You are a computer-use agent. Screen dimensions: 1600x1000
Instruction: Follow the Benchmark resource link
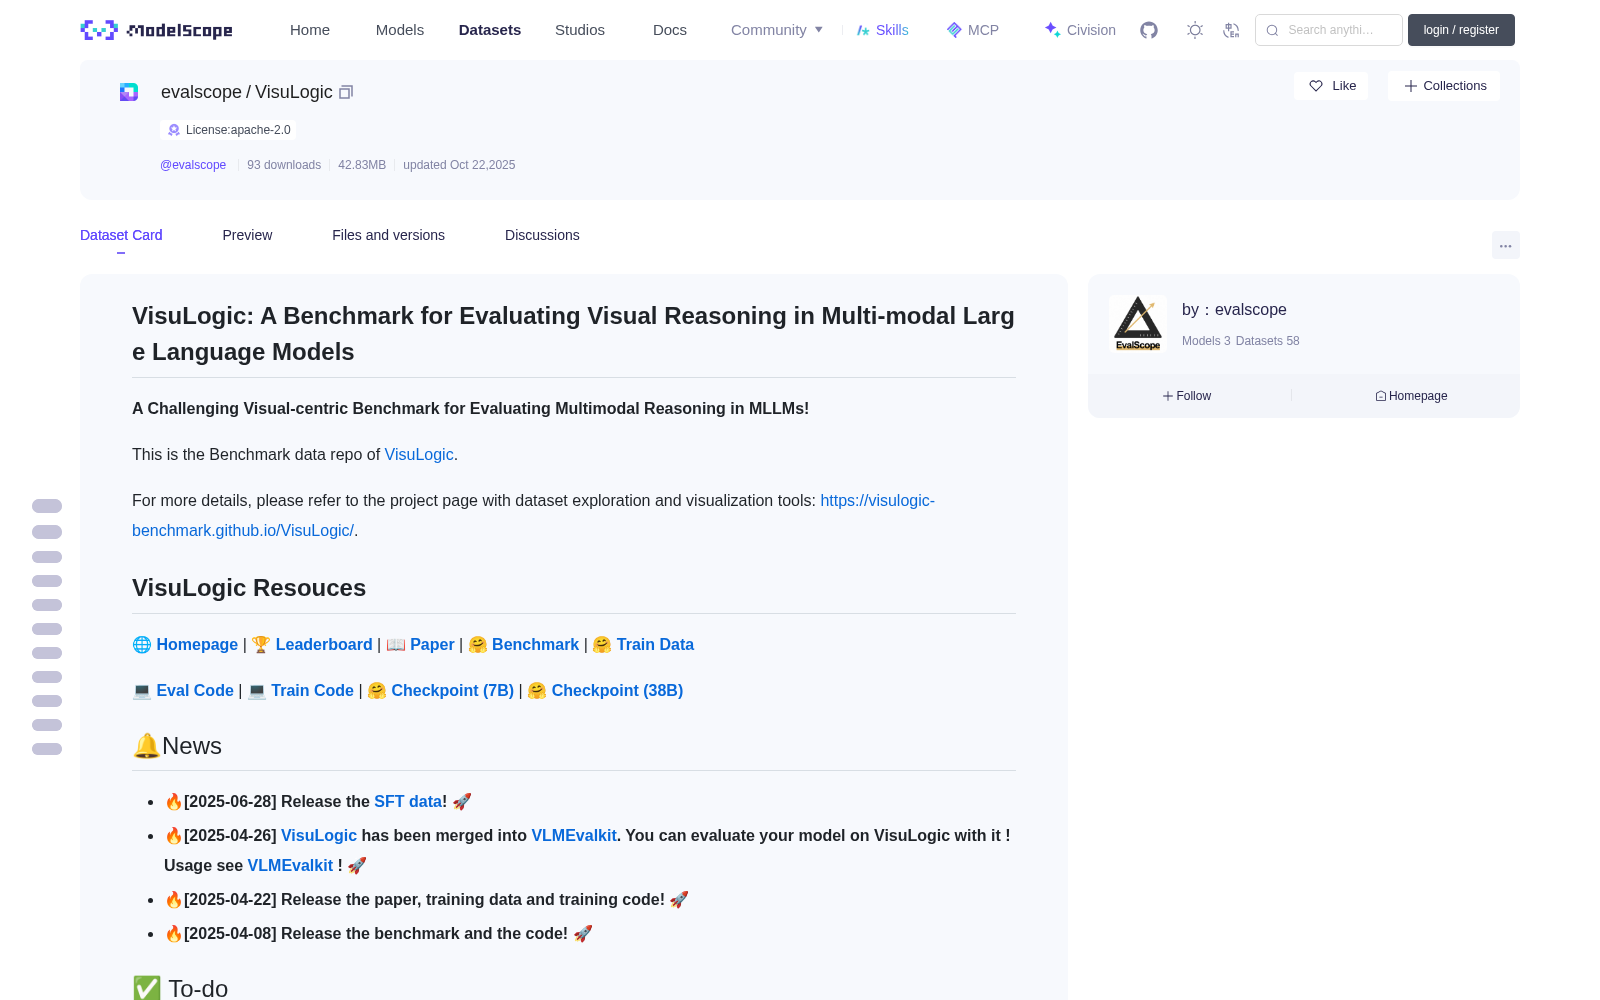(535, 645)
